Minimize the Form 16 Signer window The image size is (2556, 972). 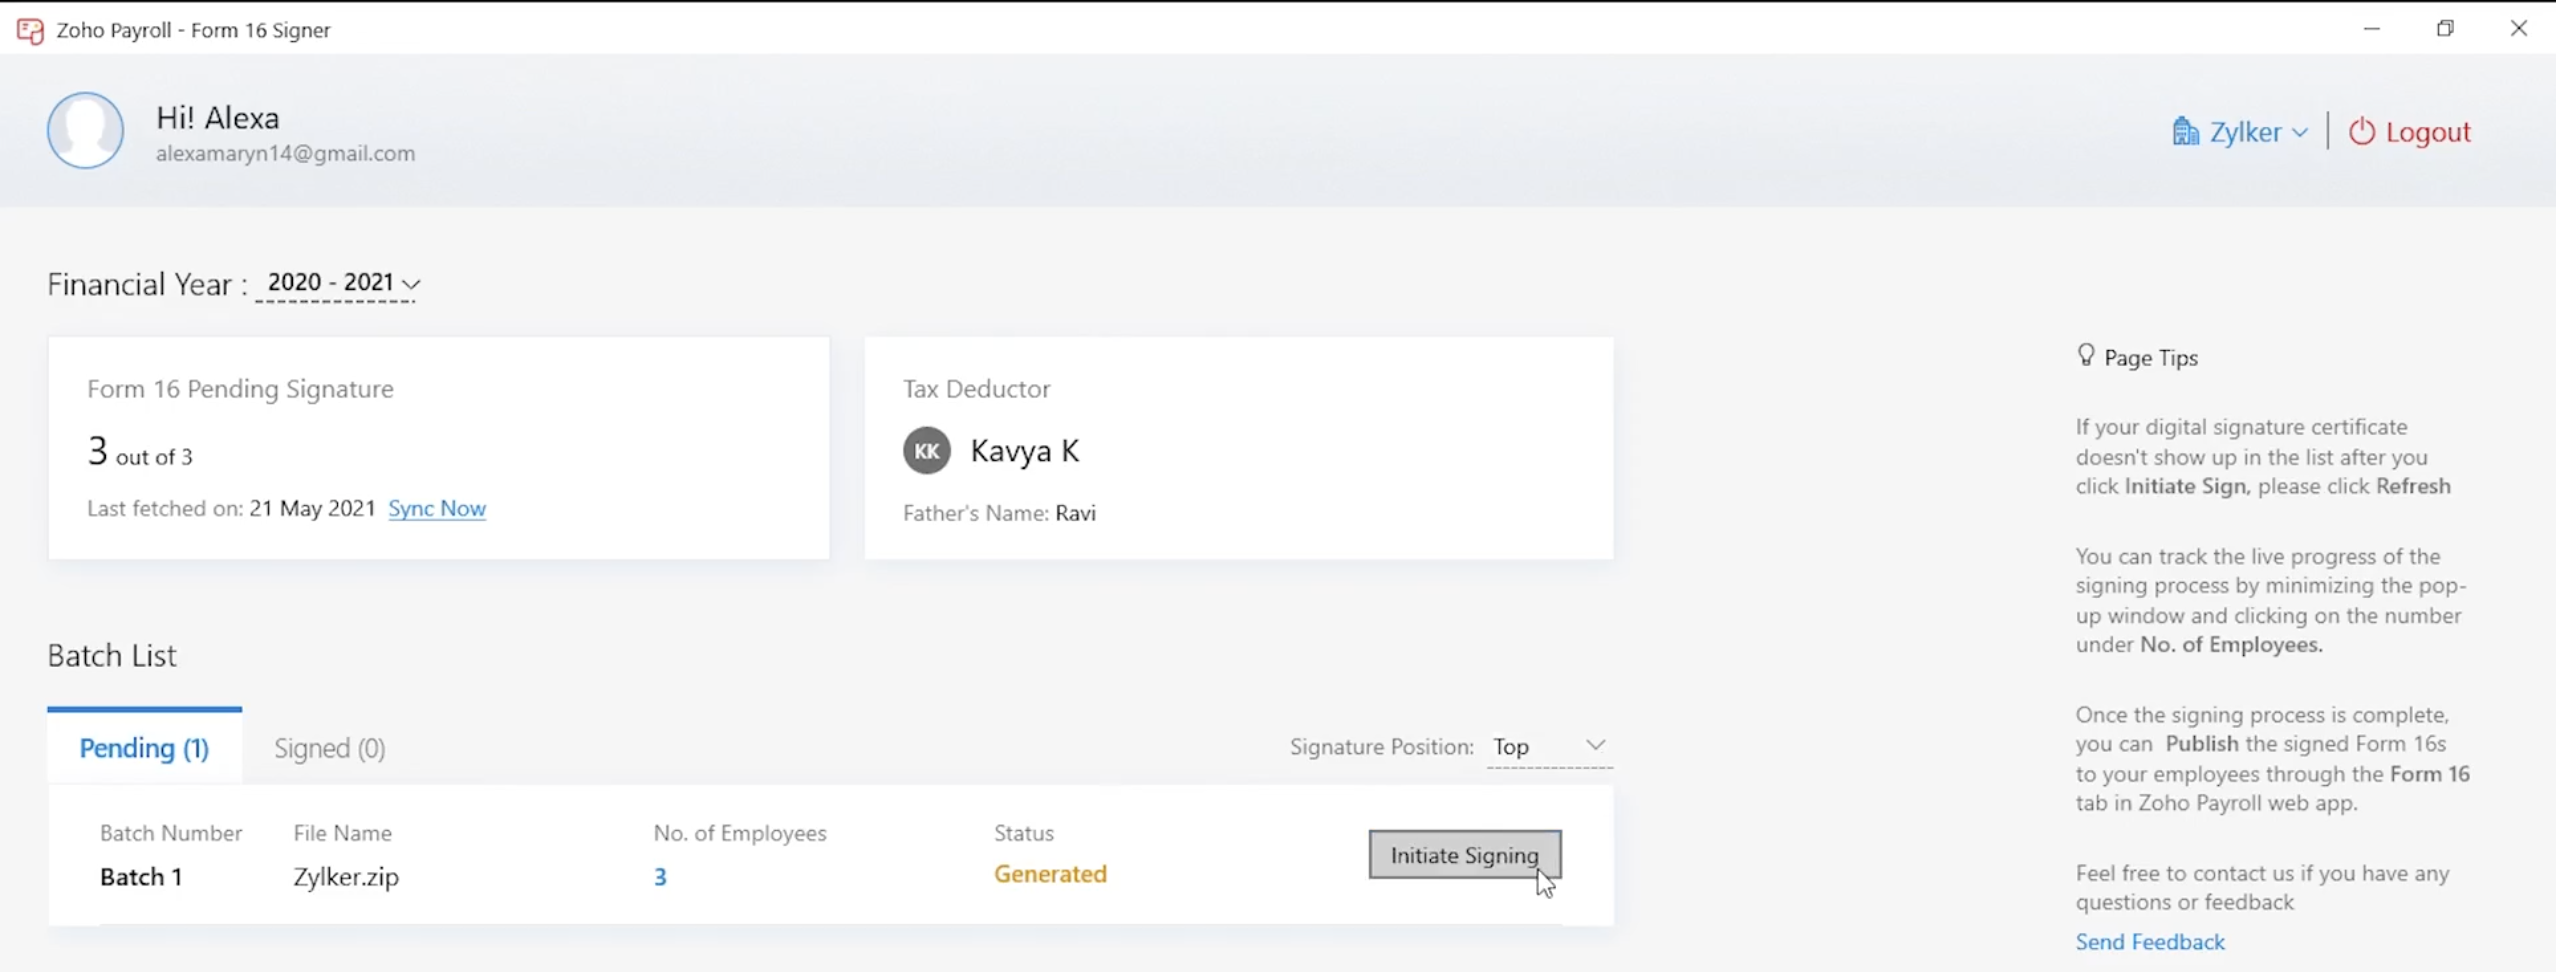[2371, 29]
